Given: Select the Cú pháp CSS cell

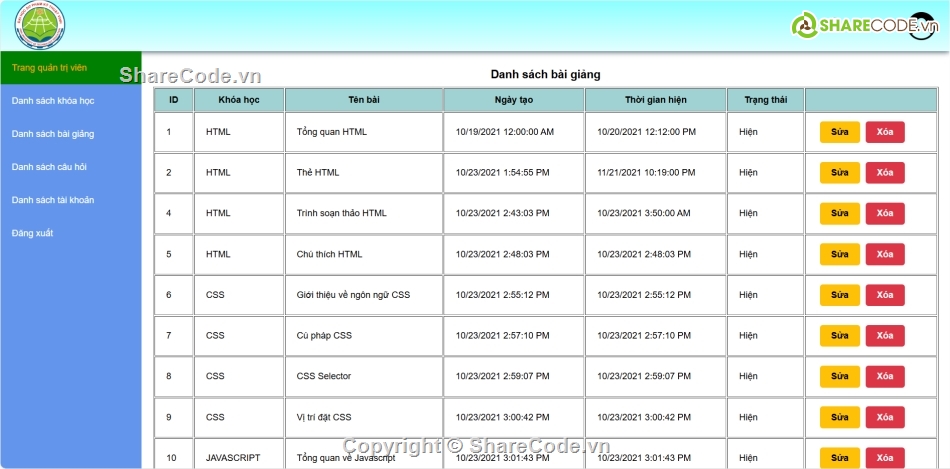Looking at the screenshot, I should pyautogui.click(x=364, y=336).
